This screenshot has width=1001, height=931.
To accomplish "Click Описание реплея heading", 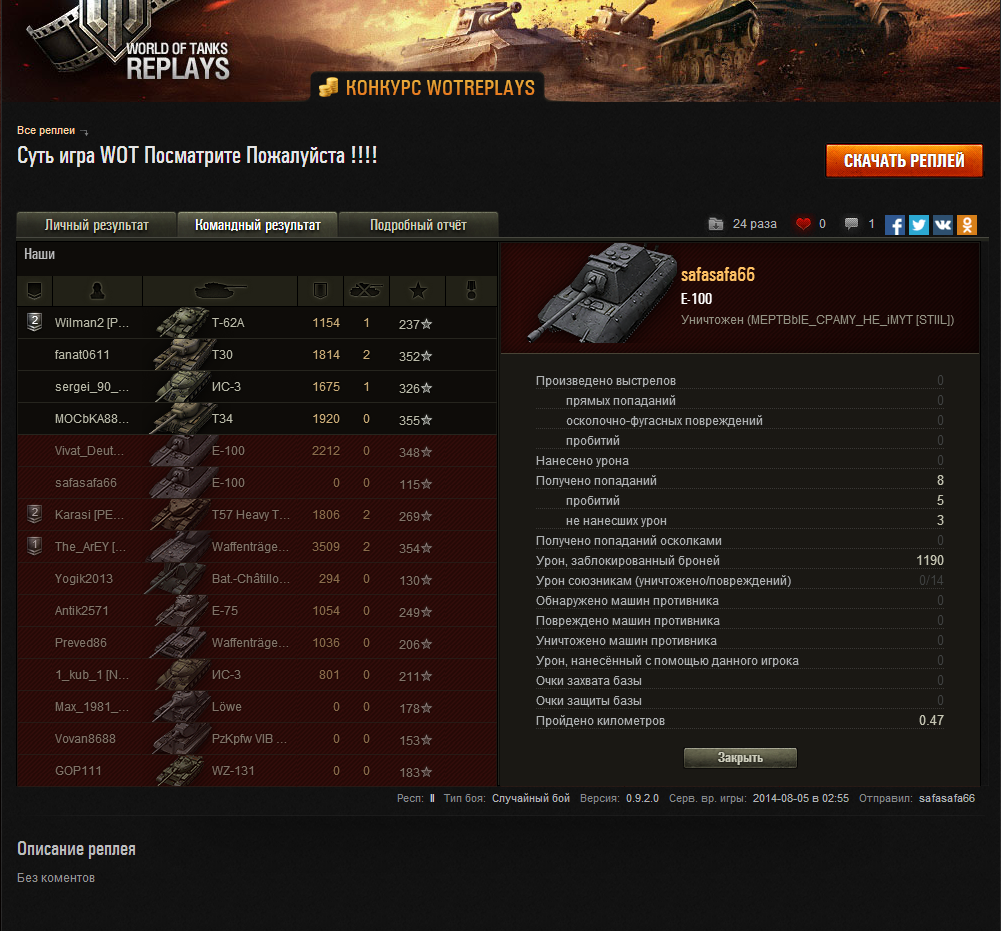I will click(x=76, y=849).
